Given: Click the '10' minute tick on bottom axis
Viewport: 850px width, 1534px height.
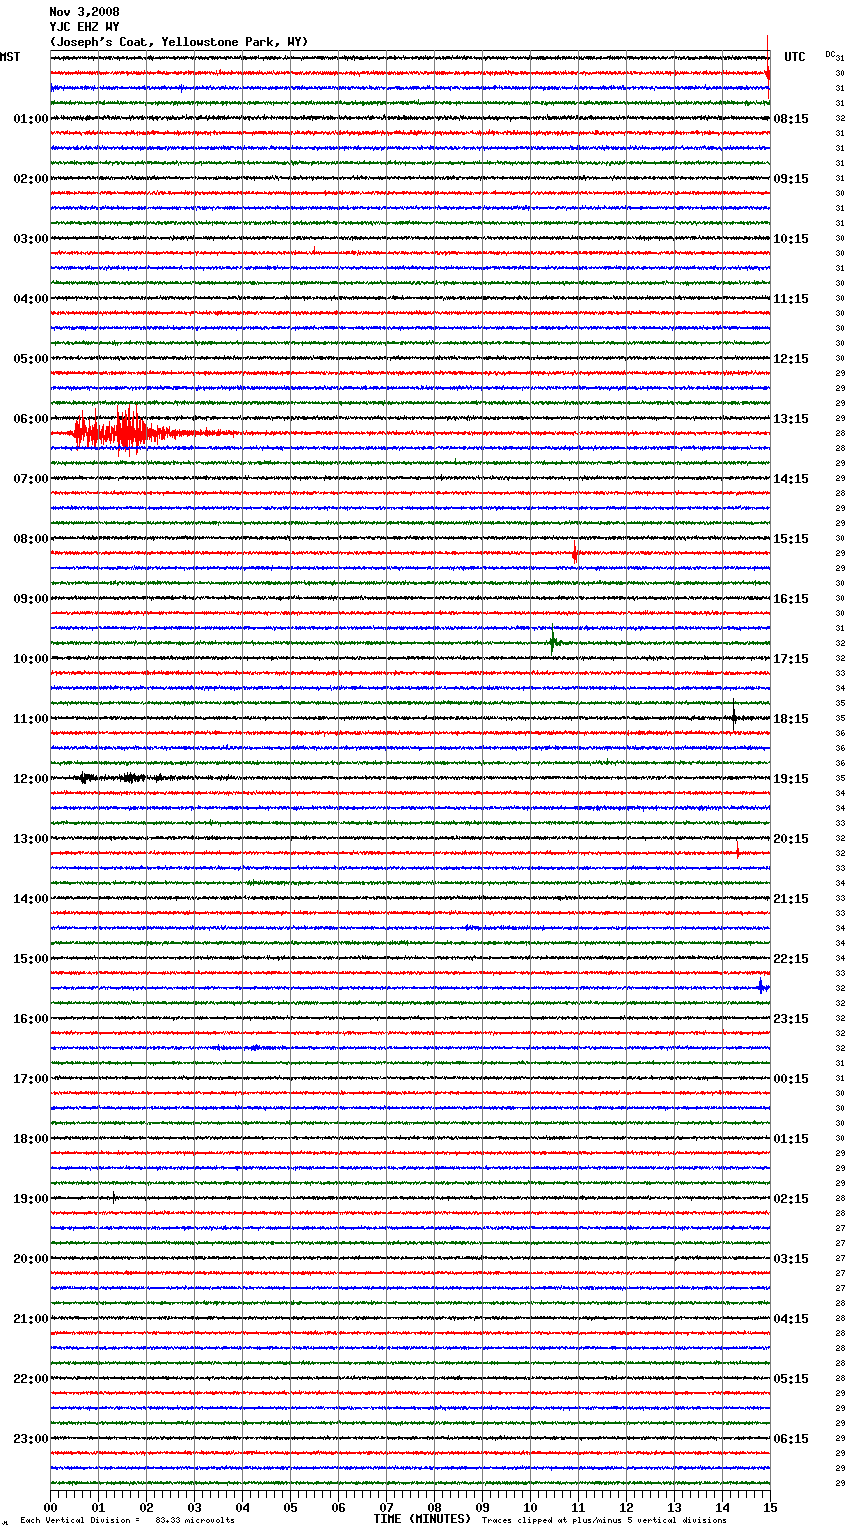Looking at the screenshot, I should pyautogui.click(x=530, y=1507).
